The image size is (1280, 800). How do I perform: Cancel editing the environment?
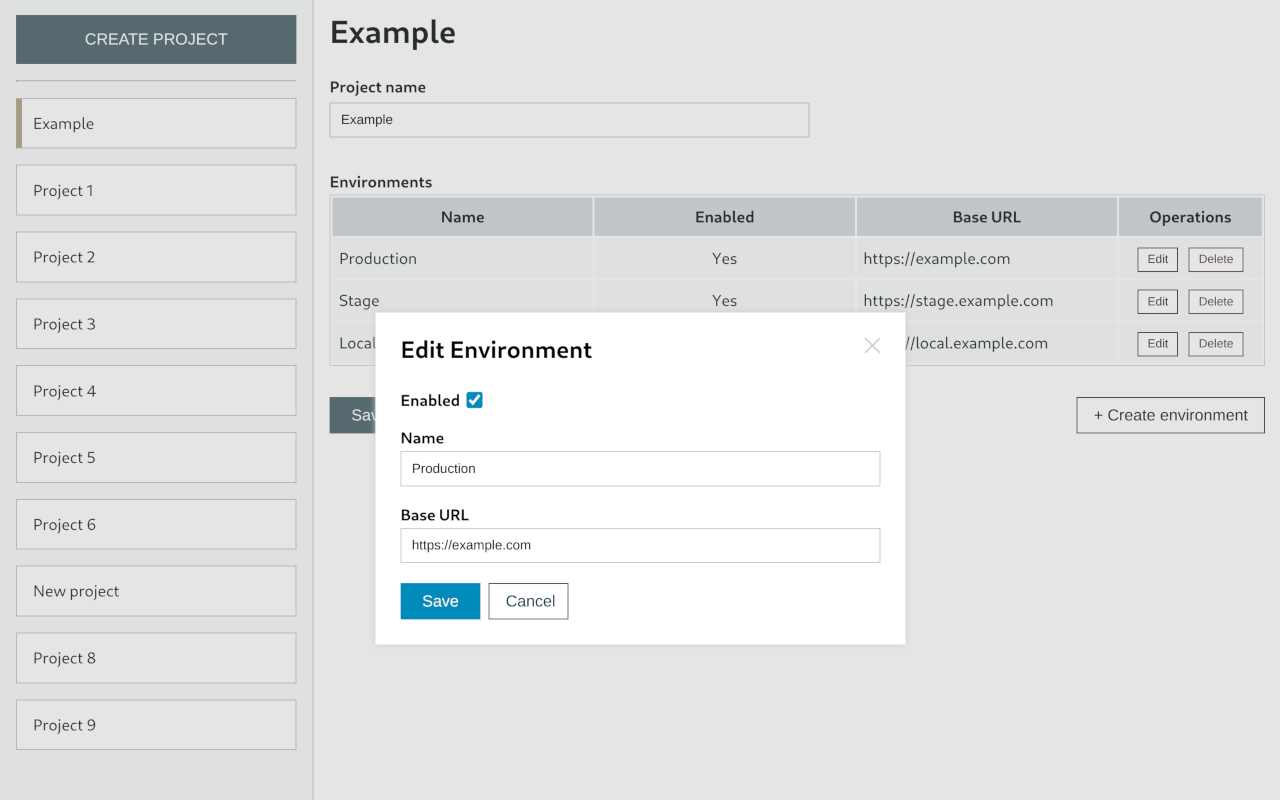[x=528, y=601]
